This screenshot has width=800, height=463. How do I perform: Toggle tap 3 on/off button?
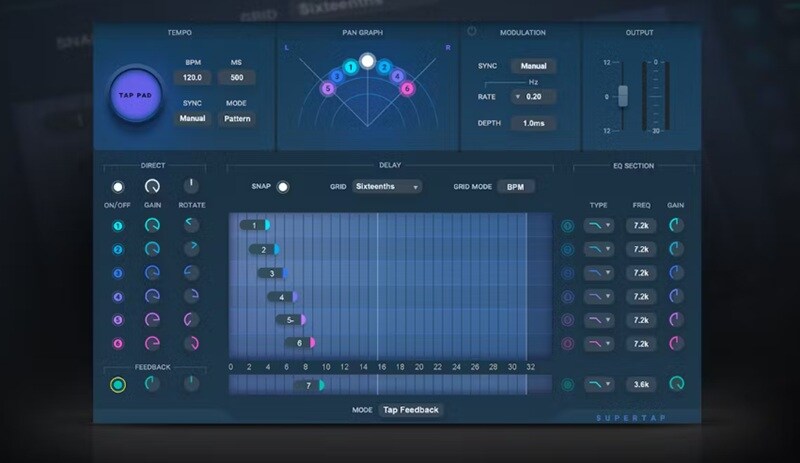[x=118, y=273]
